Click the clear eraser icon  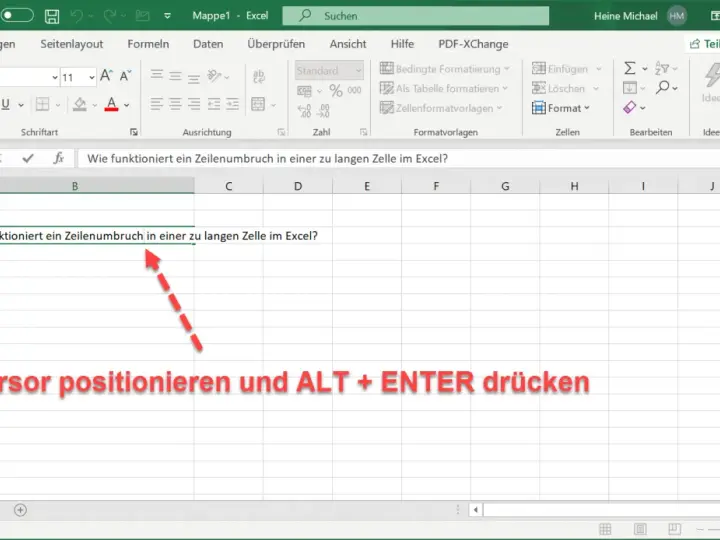pyautogui.click(x=630, y=107)
